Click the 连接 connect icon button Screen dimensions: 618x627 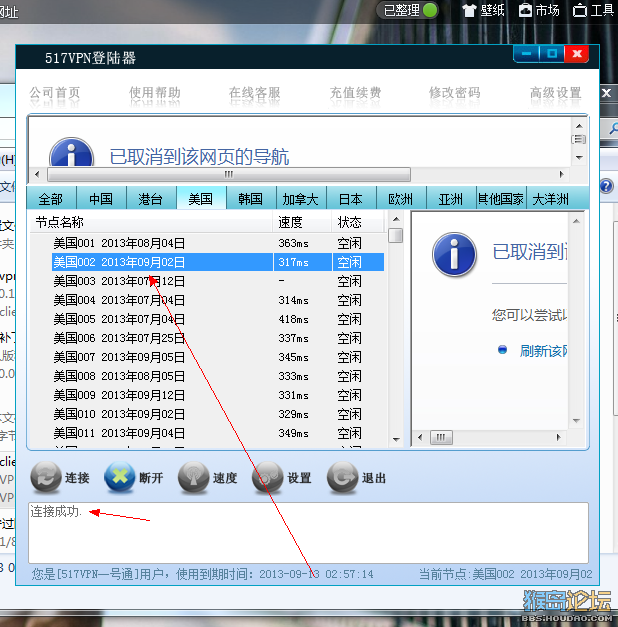(46, 477)
